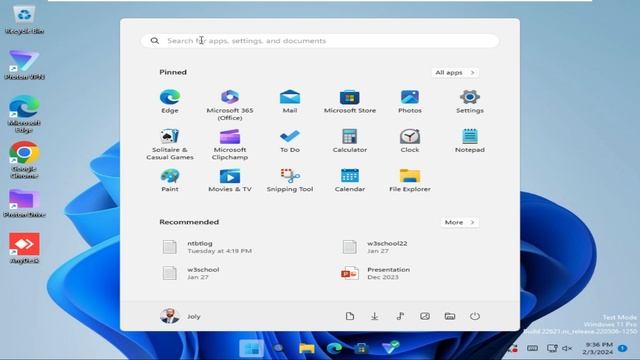Open Documents folder shortcut in Start footer
This screenshot has width=640, height=360.
(350, 316)
